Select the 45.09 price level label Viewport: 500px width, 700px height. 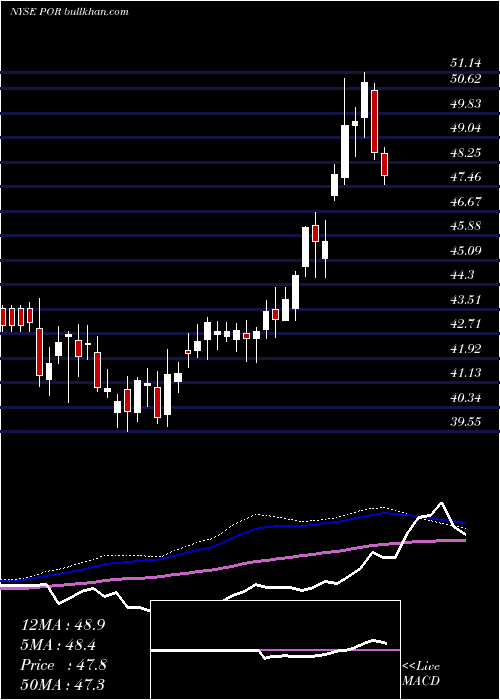466,250
